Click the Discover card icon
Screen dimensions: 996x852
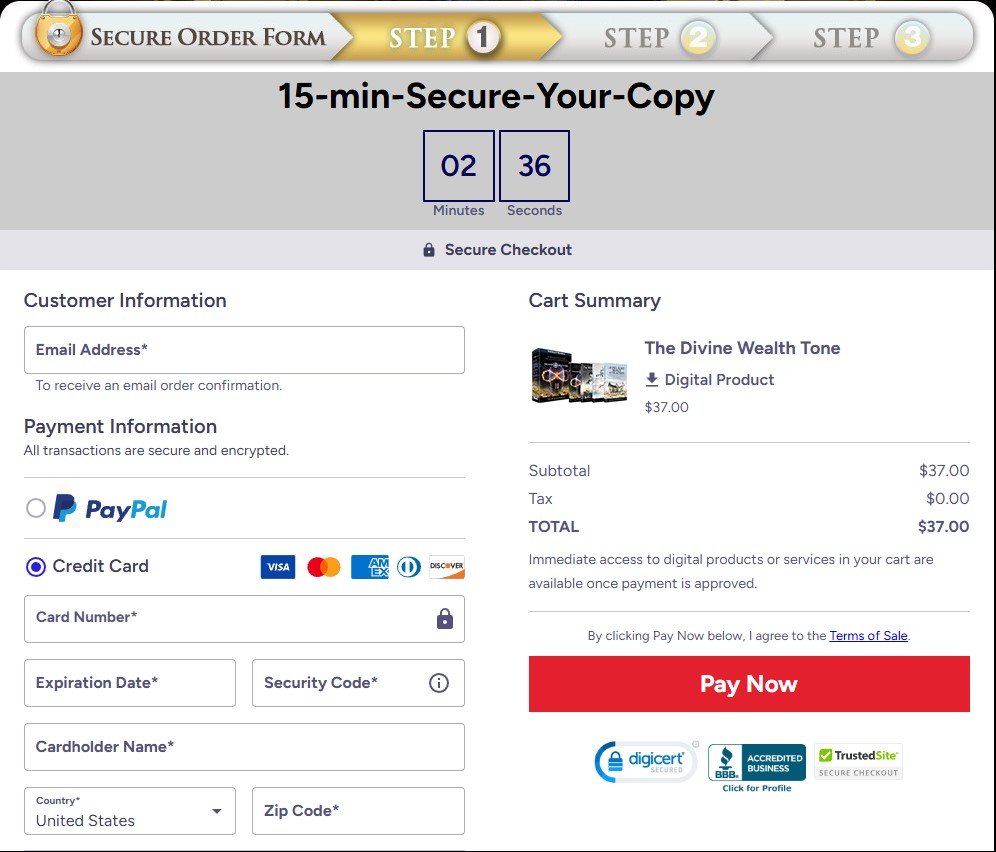446,567
